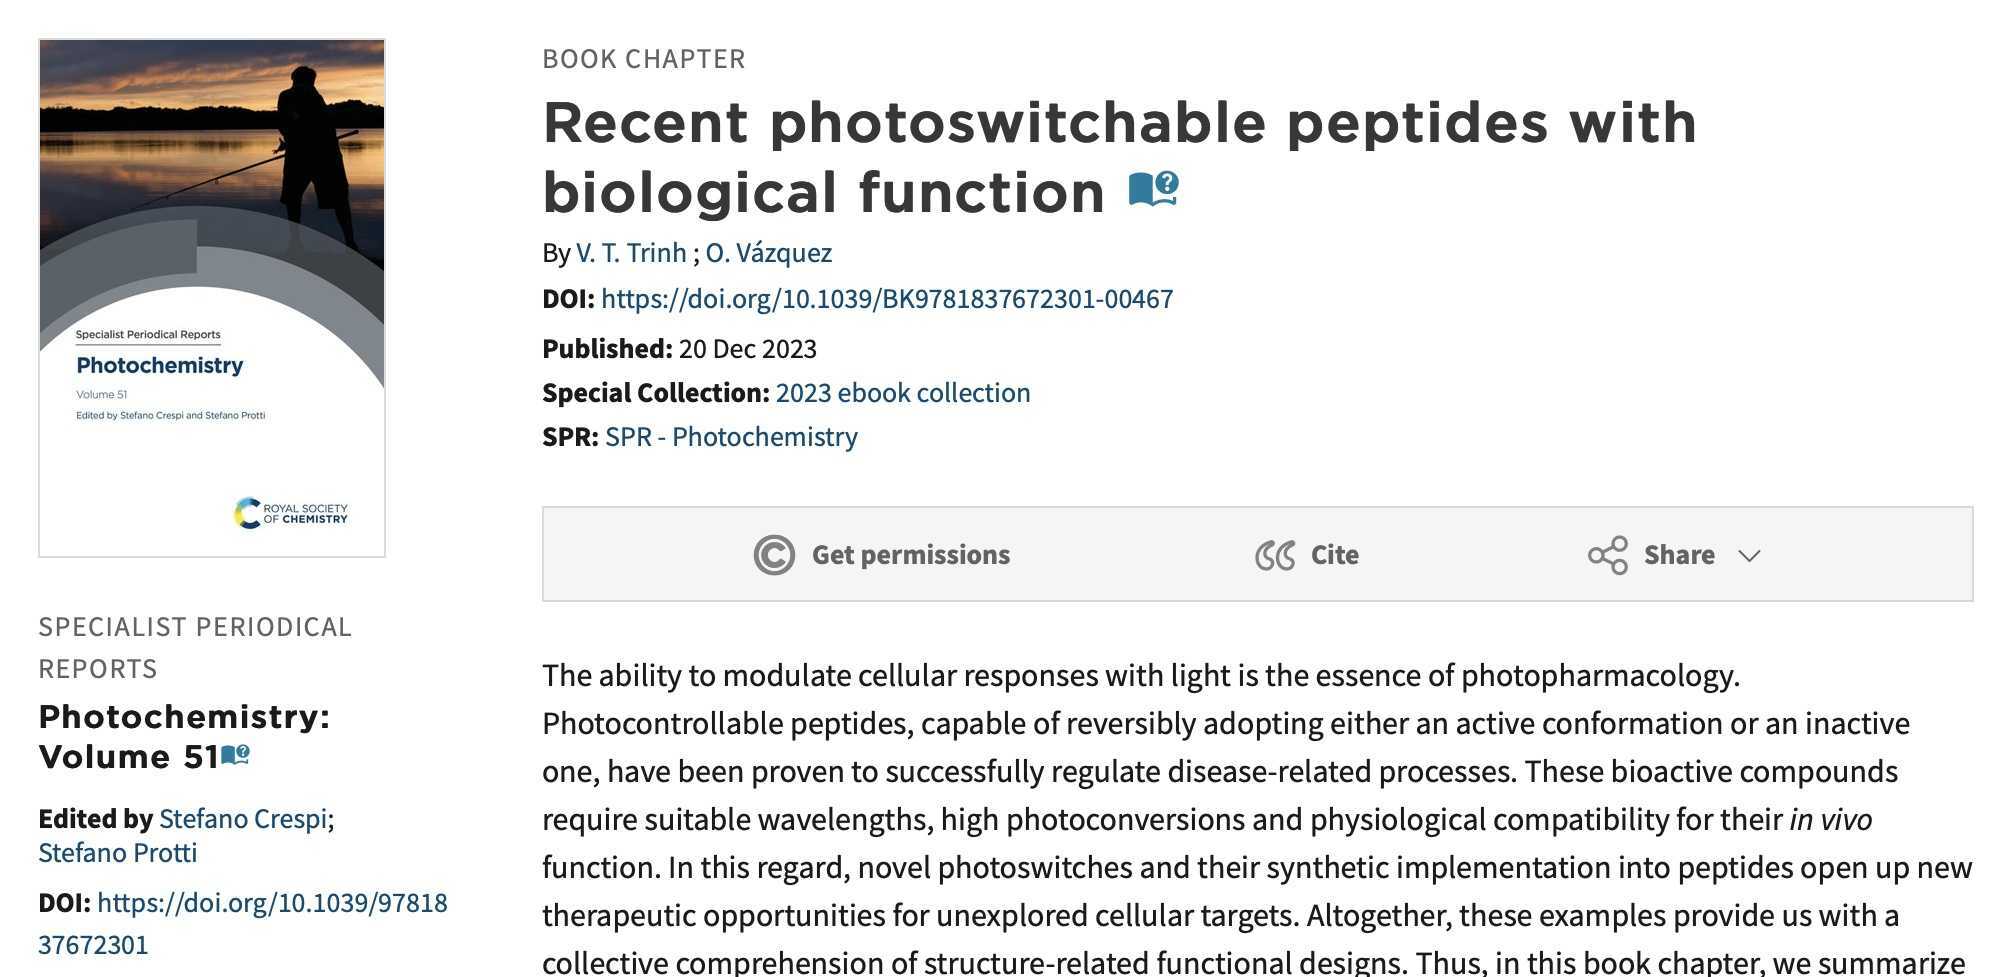Screen dimensions: 1992x977
Task: Open editor page for Stefano Crespi
Action: point(242,818)
